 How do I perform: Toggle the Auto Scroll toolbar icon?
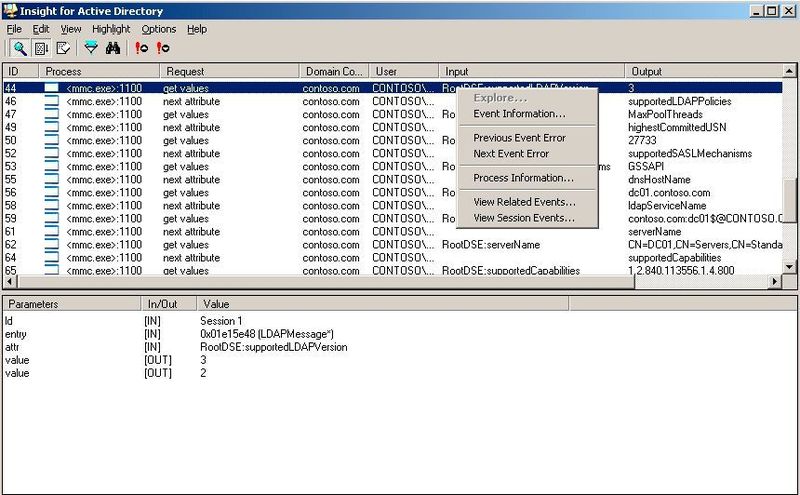[x=41, y=48]
